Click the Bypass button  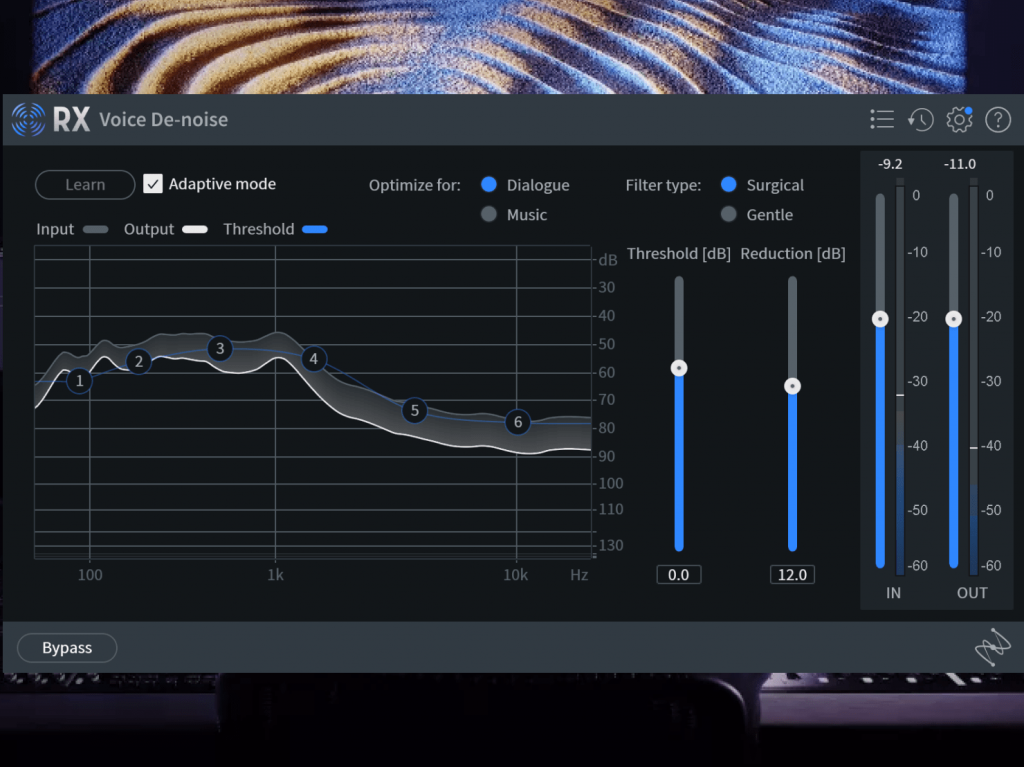pyautogui.click(x=67, y=647)
